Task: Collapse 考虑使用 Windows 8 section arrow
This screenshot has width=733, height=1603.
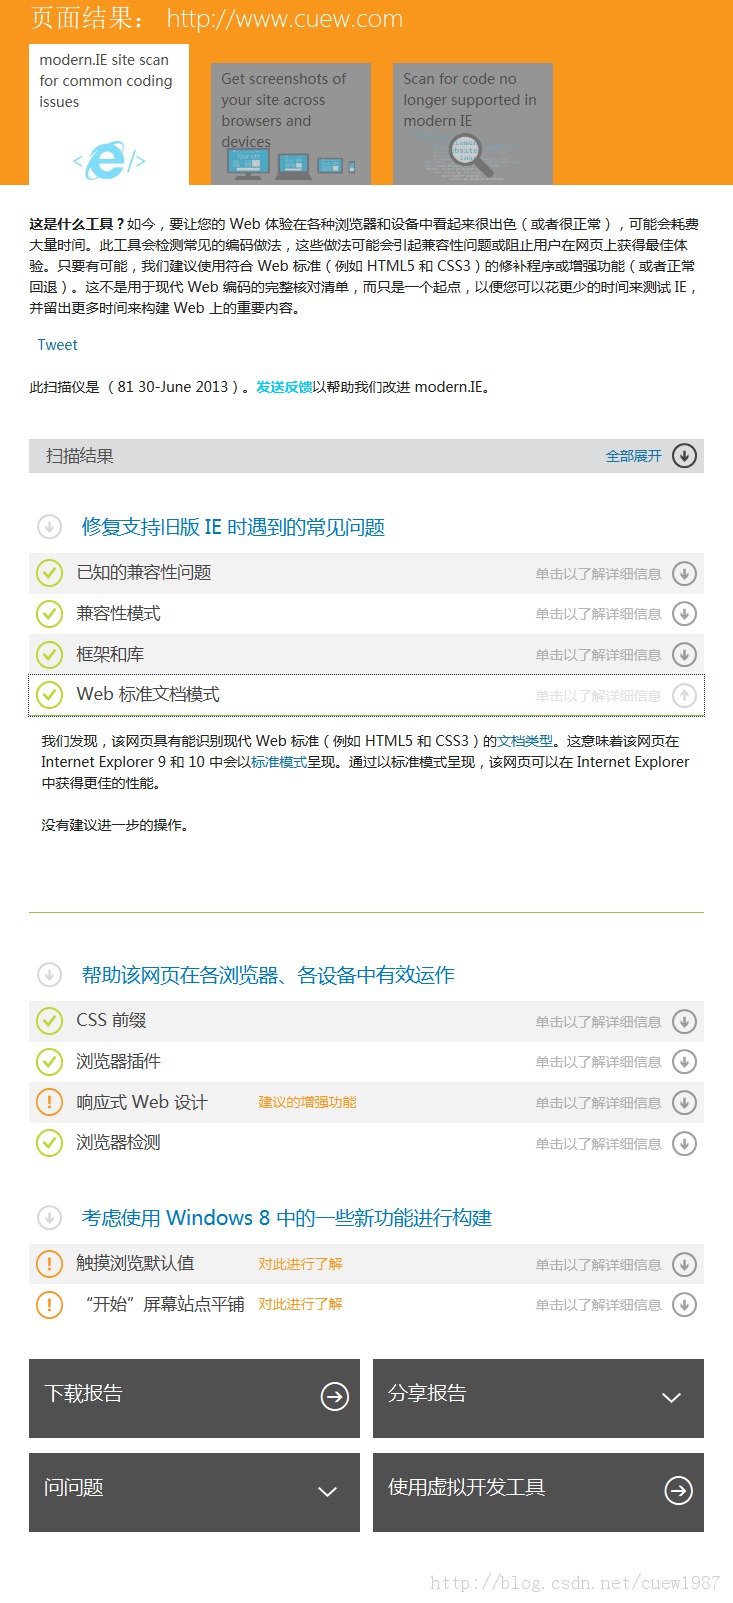Action: (49, 1217)
